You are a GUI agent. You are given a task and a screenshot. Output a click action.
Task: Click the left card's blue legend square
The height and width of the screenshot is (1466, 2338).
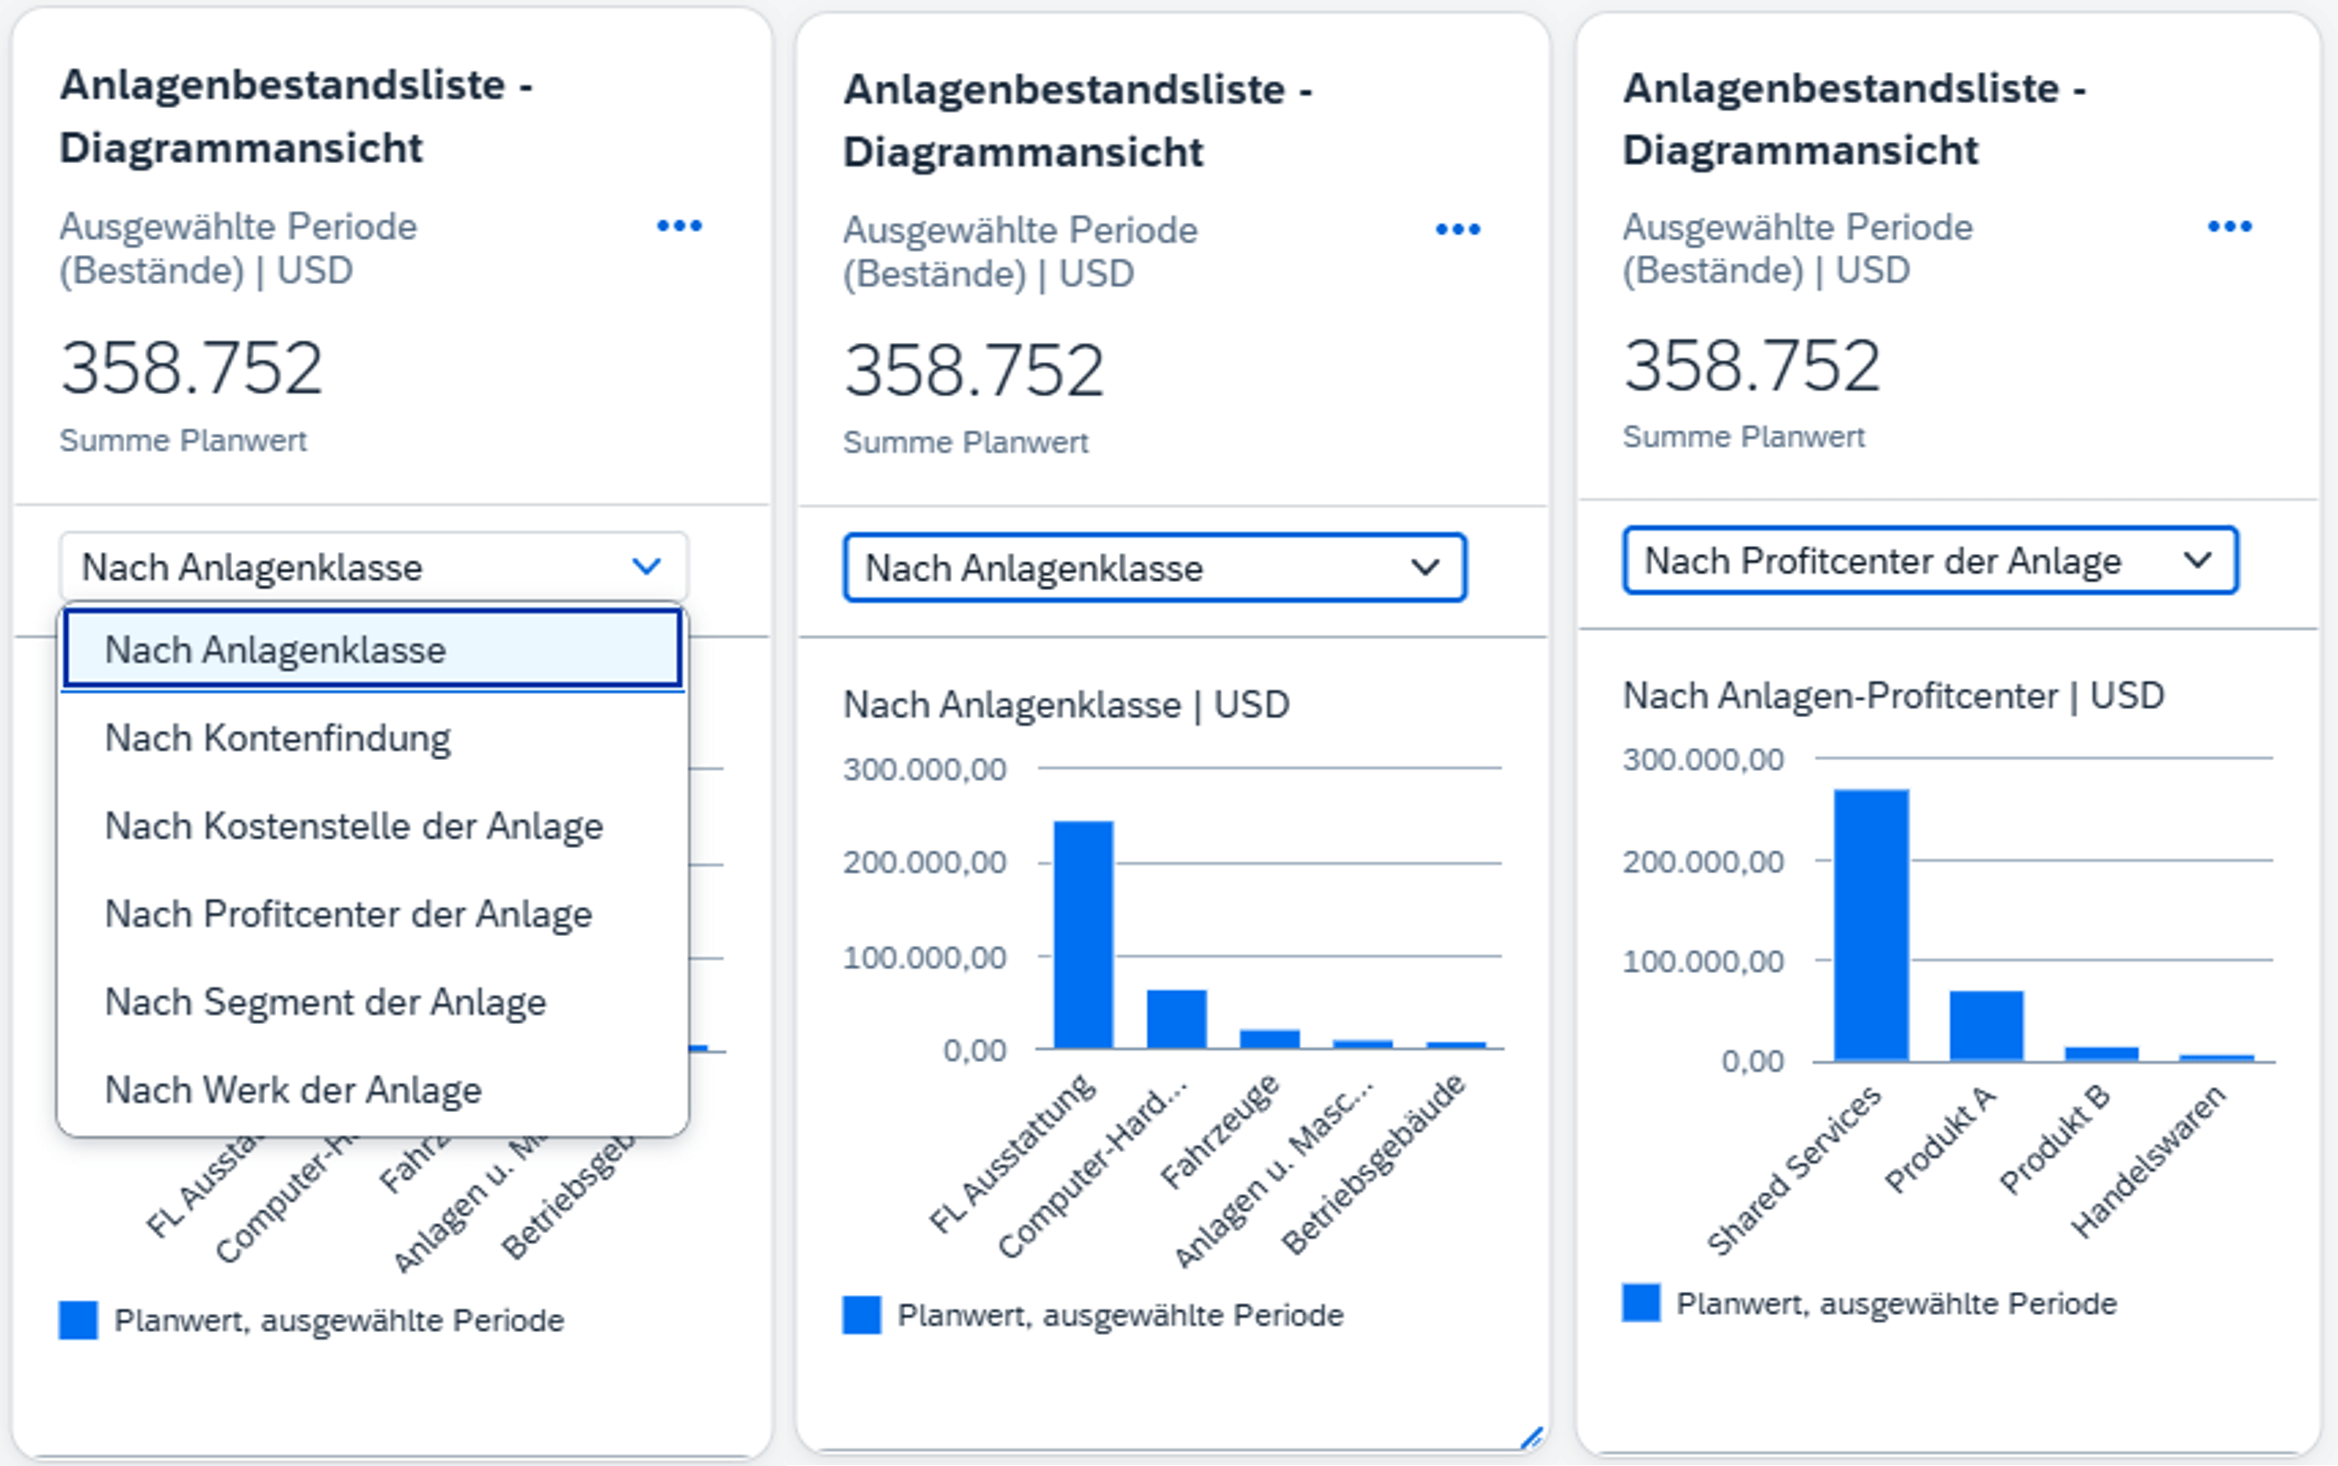click(78, 1320)
